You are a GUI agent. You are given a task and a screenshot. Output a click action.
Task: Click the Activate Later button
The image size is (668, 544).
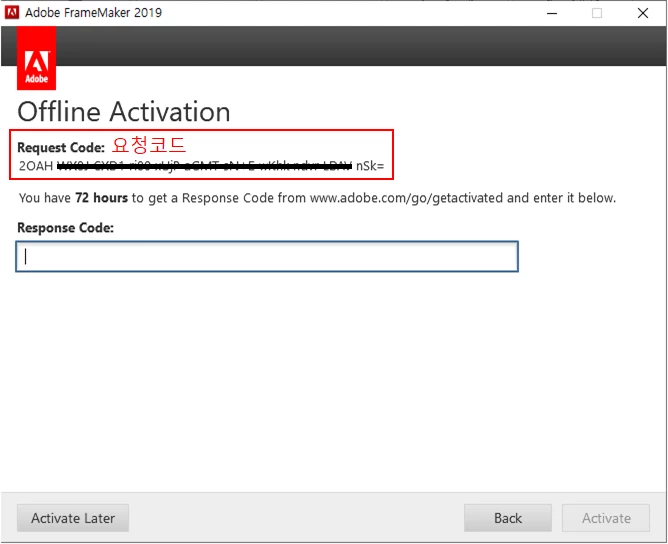click(x=73, y=518)
